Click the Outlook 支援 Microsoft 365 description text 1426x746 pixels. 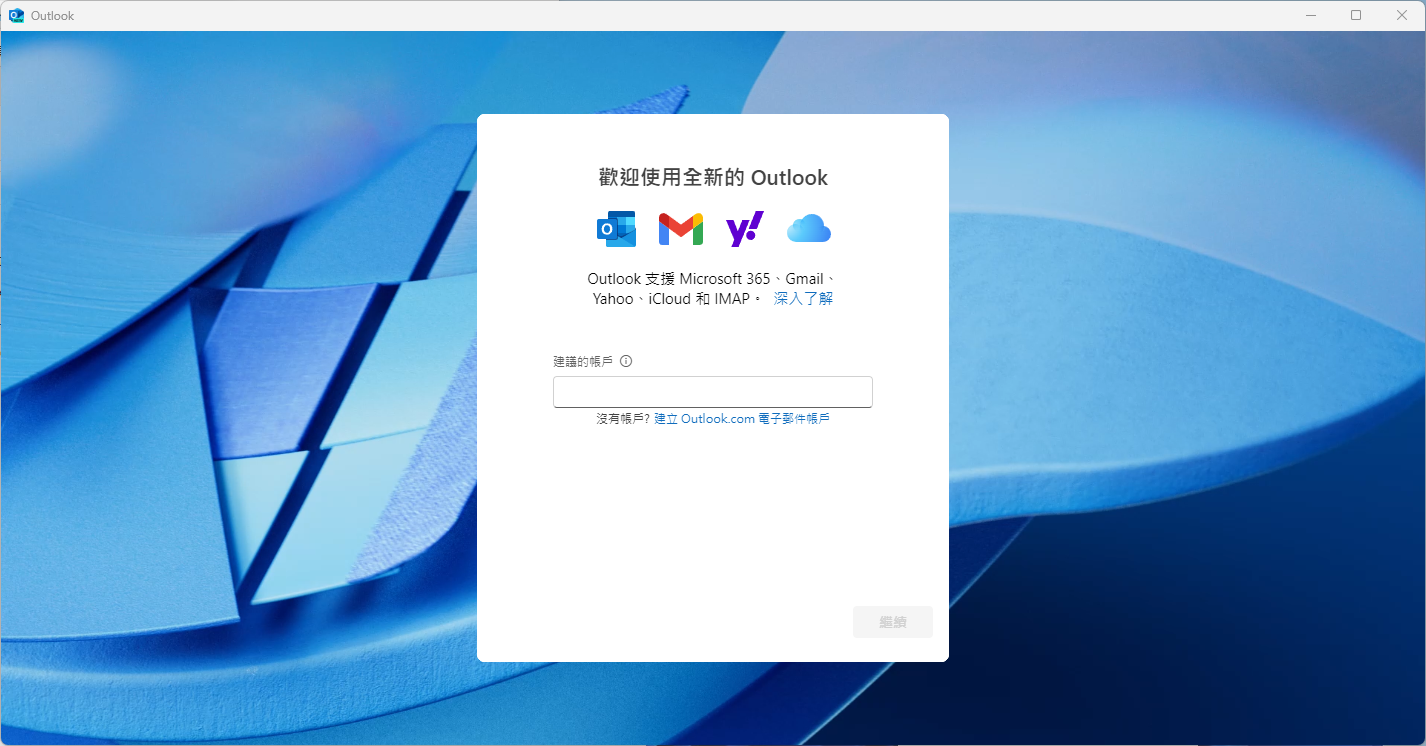click(713, 288)
